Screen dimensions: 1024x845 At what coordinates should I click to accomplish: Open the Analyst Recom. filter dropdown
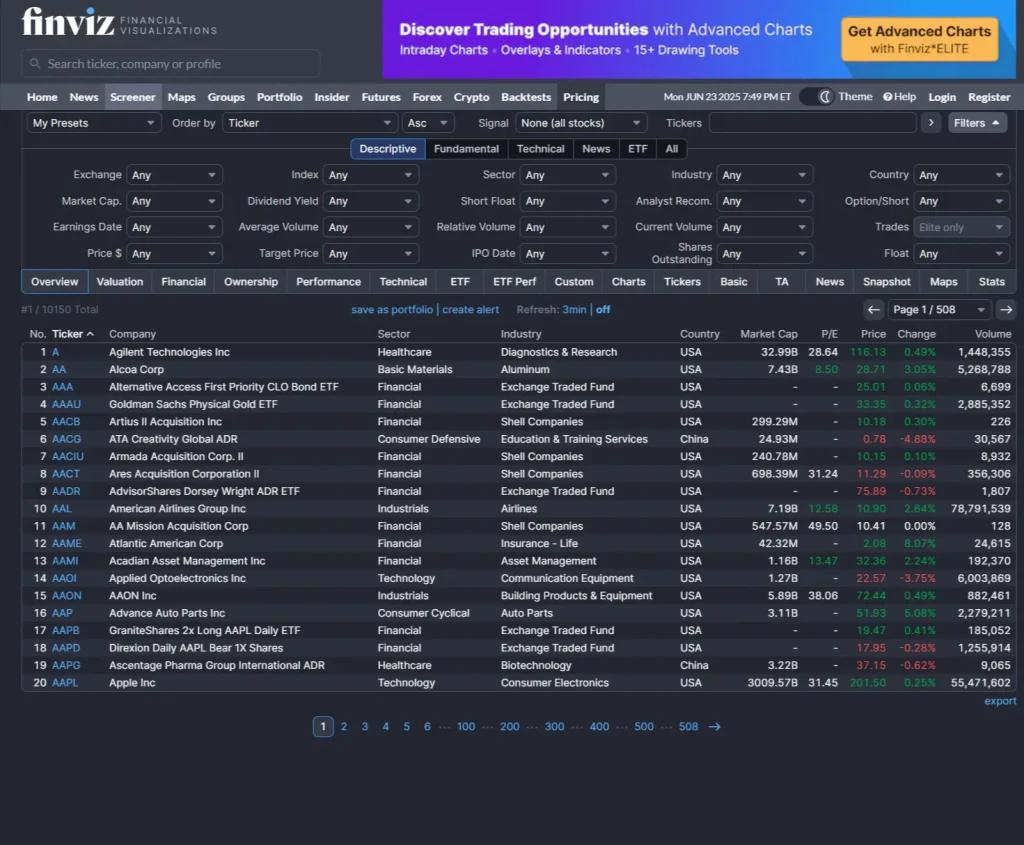coord(764,201)
